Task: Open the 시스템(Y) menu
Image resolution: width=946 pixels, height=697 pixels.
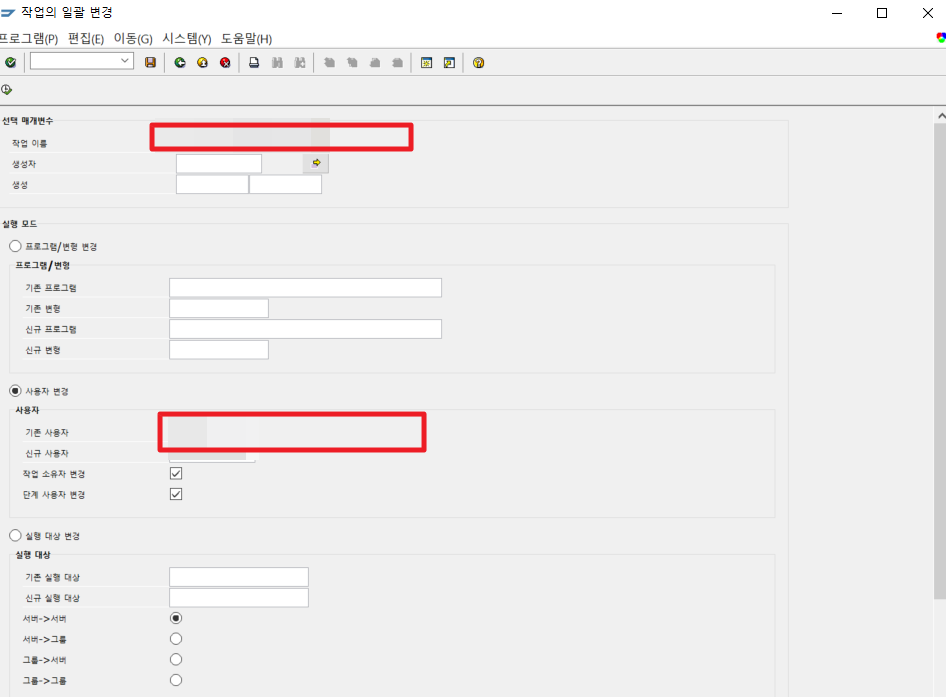Action: click(187, 39)
